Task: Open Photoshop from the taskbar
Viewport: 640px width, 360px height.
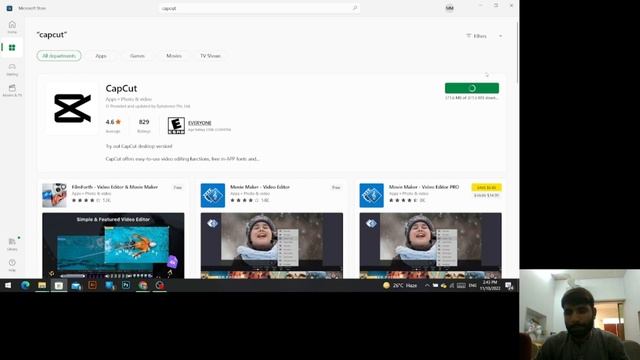Action: click(126, 285)
